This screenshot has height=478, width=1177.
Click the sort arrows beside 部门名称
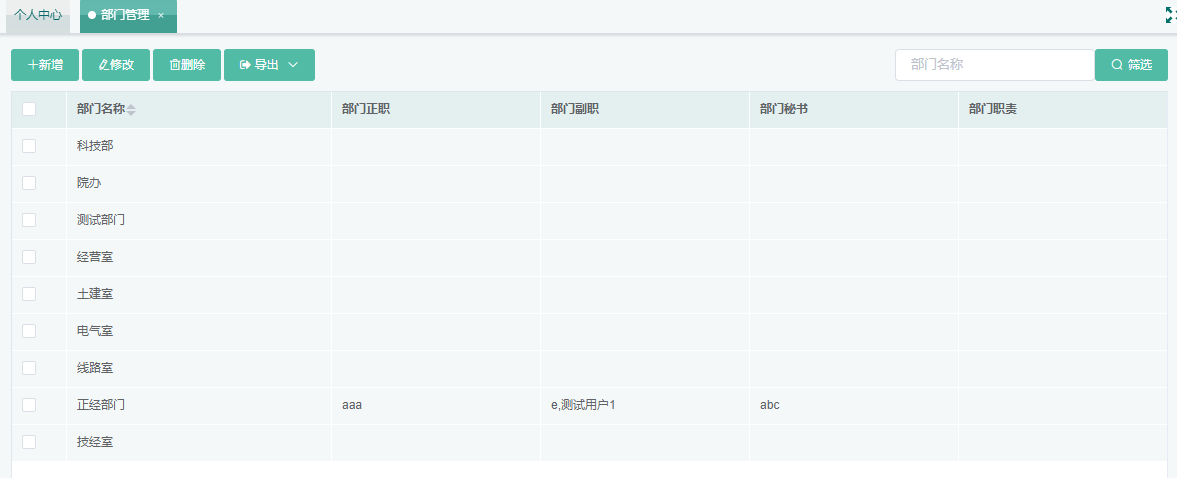tap(131, 109)
